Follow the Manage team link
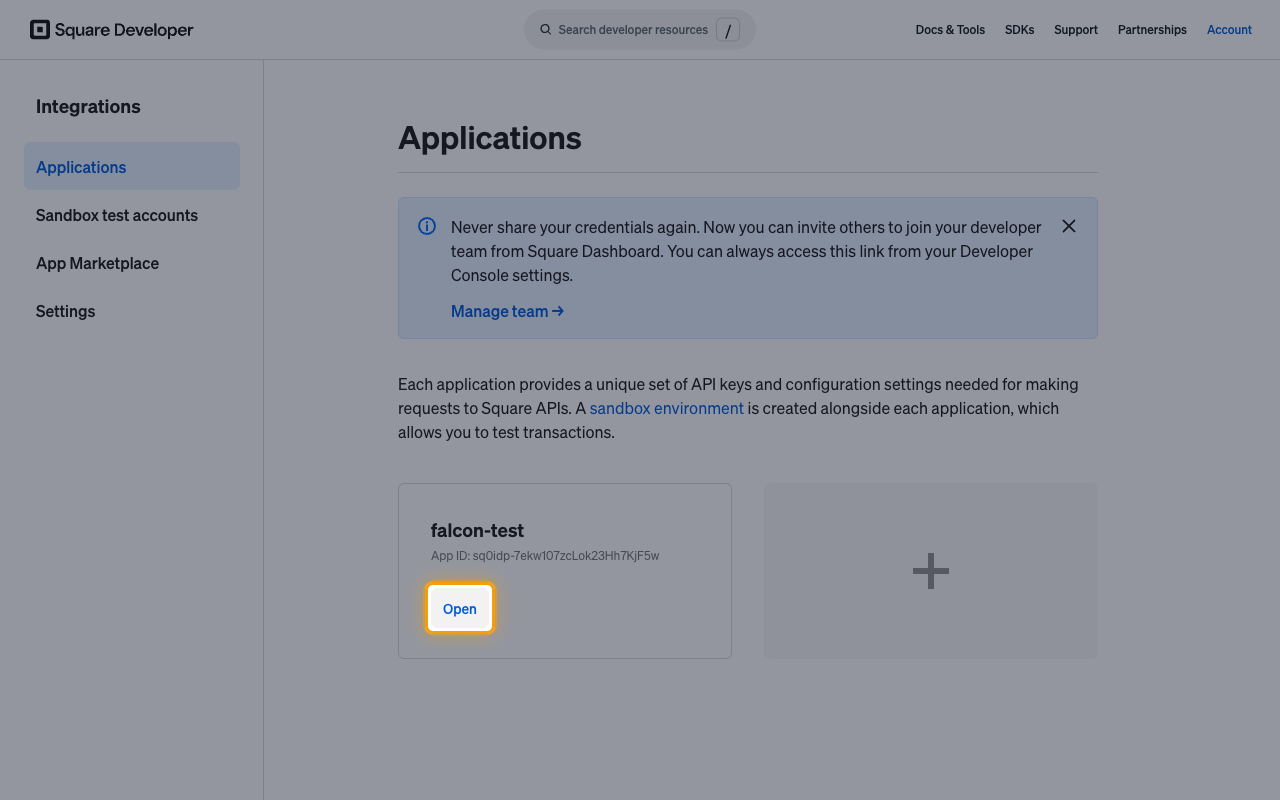 [x=508, y=311]
